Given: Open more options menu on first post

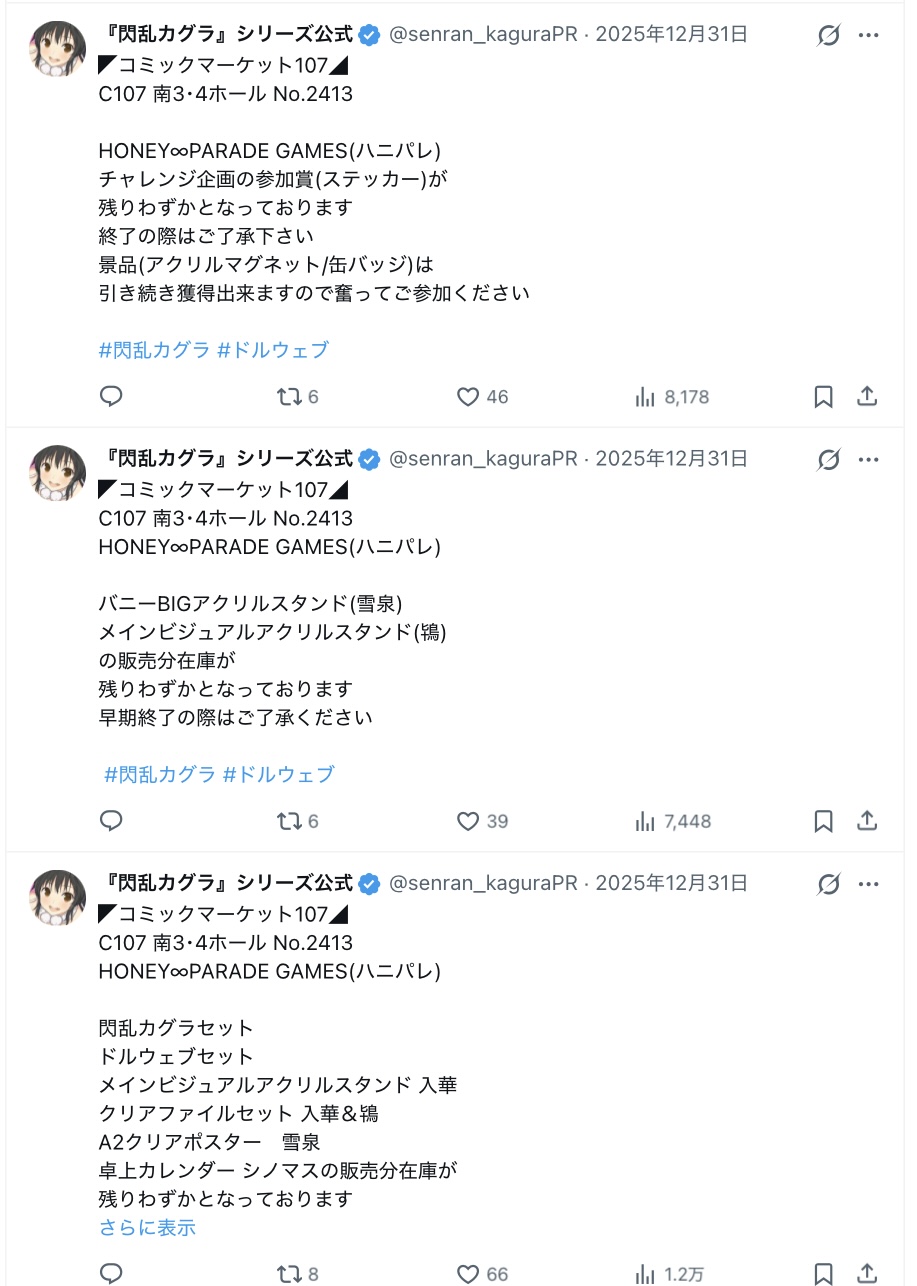Looking at the screenshot, I should tap(868, 36).
